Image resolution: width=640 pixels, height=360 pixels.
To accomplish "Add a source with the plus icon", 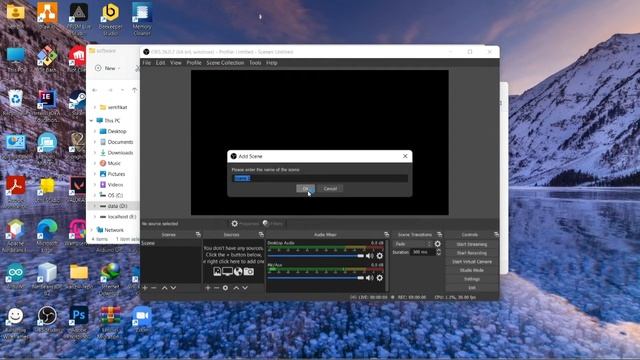I will [x=208, y=288].
